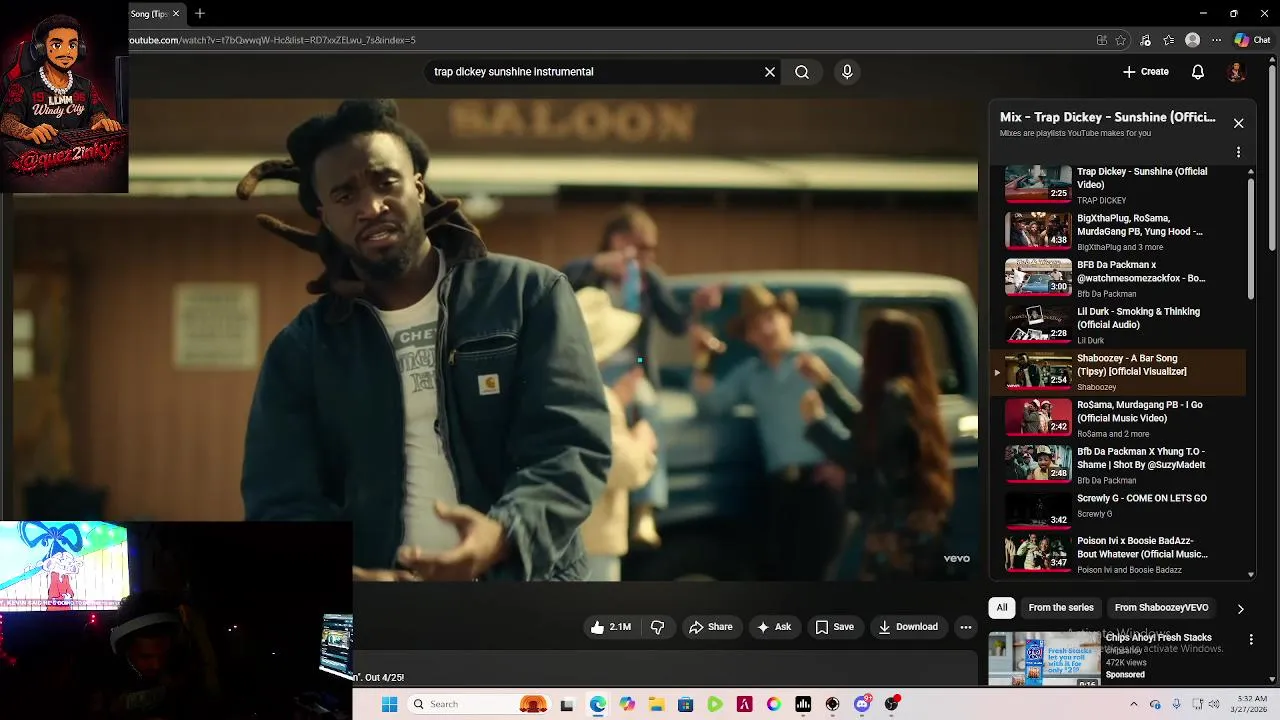Download the video with Download button

[908, 627]
